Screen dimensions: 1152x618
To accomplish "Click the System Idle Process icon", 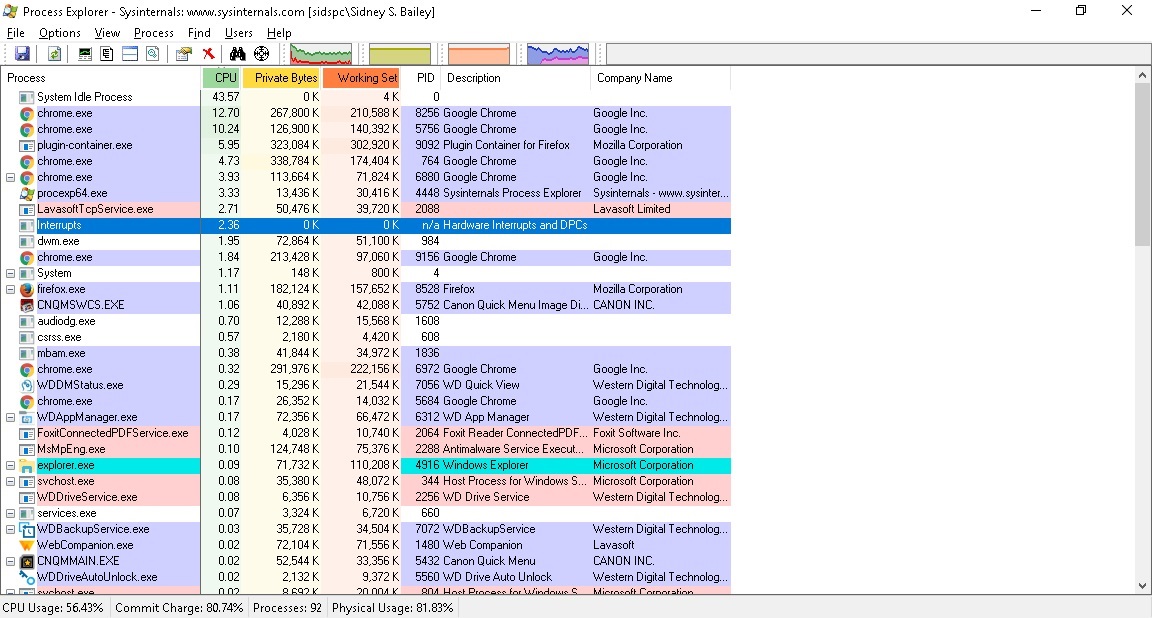I will (x=26, y=97).
